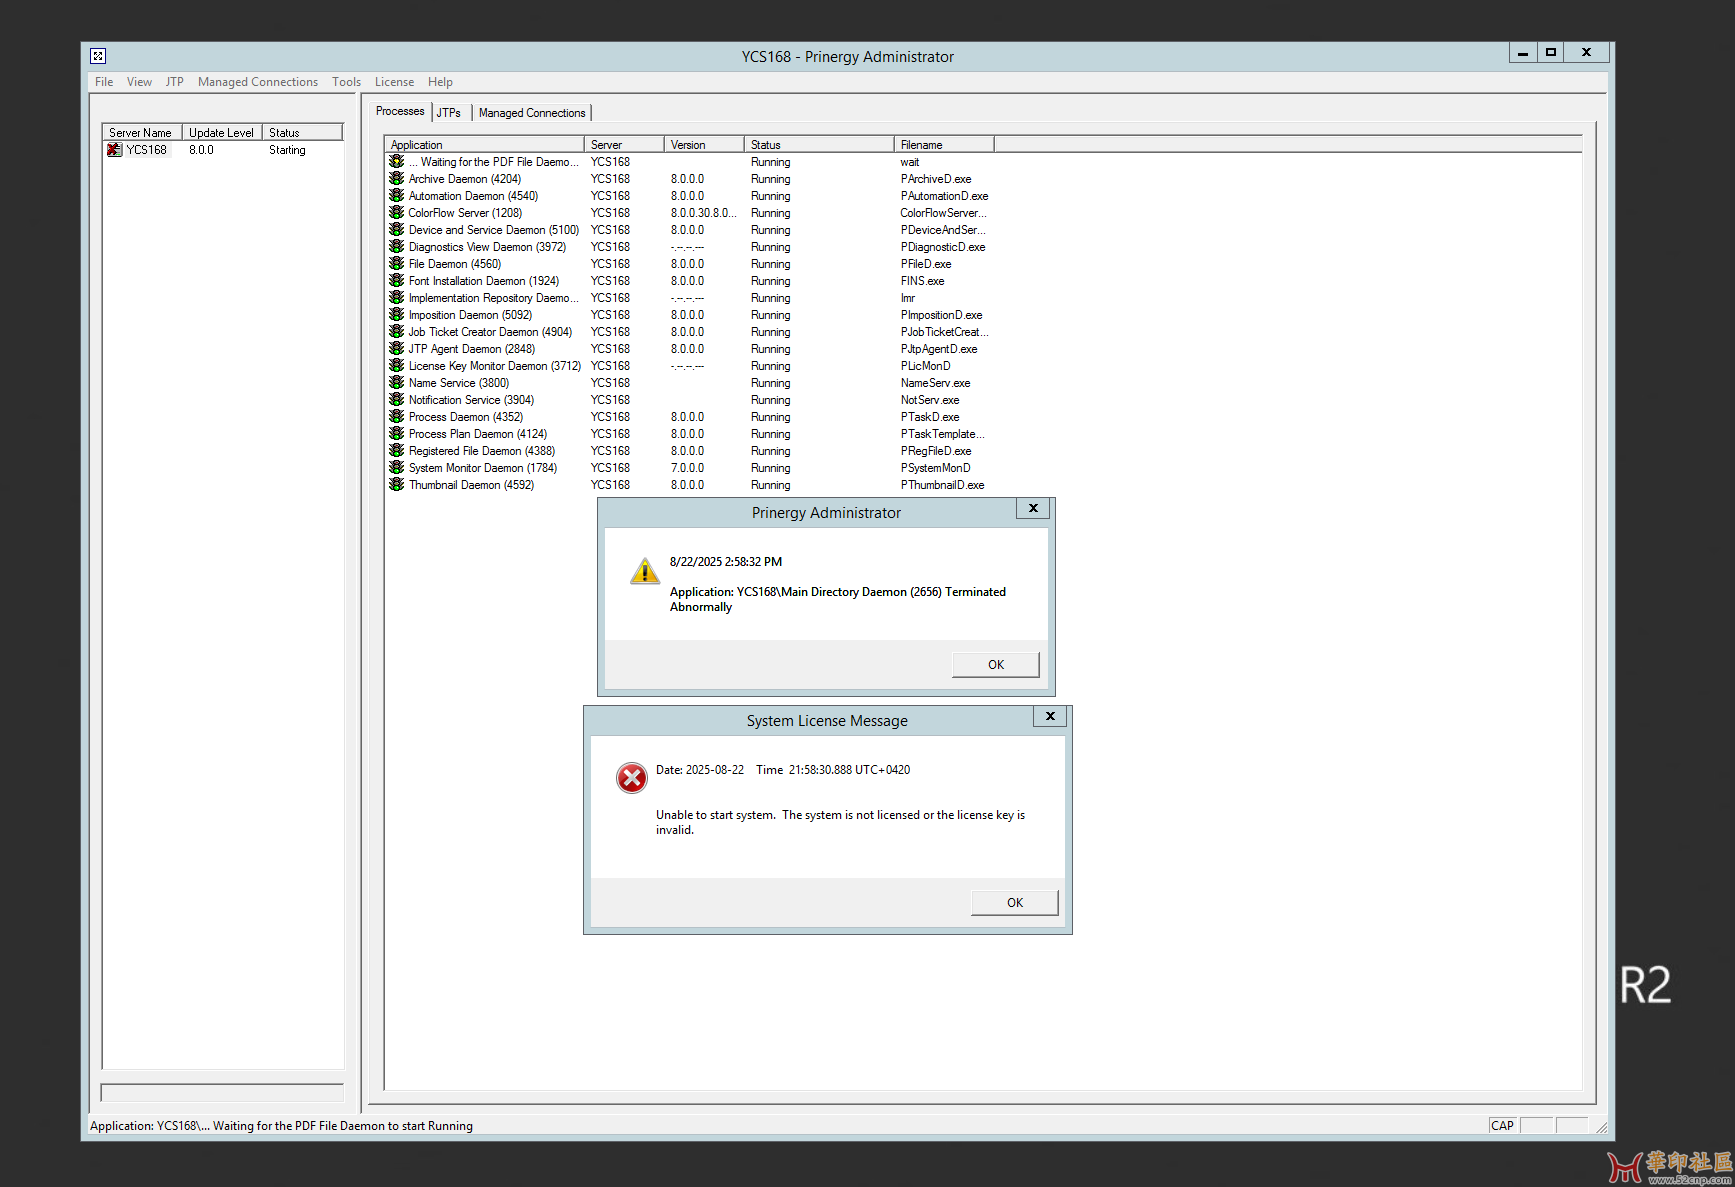
Task: Click the 7.0.0.0 version cell
Action: pyautogui.click(x=687, y=468)
